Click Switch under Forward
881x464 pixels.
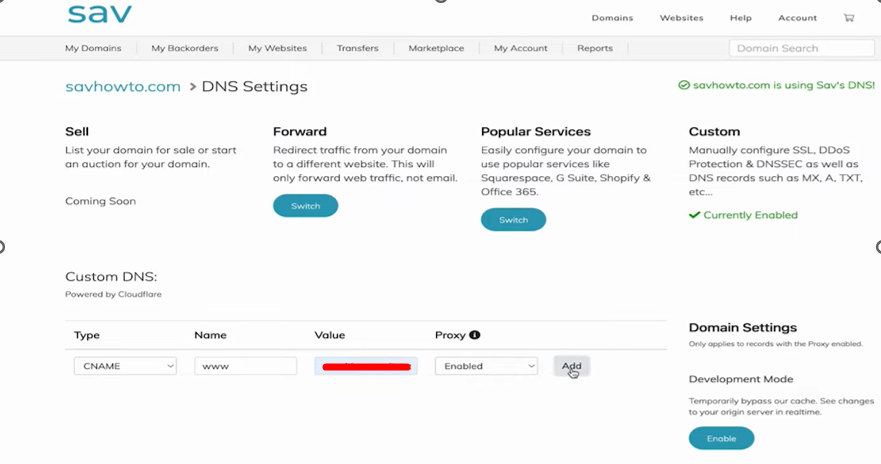306,206
